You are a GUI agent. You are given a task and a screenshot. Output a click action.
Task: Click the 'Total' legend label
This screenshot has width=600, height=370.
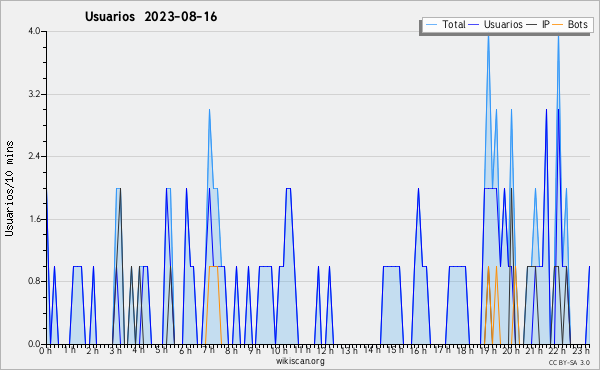[x=454, y=24]
